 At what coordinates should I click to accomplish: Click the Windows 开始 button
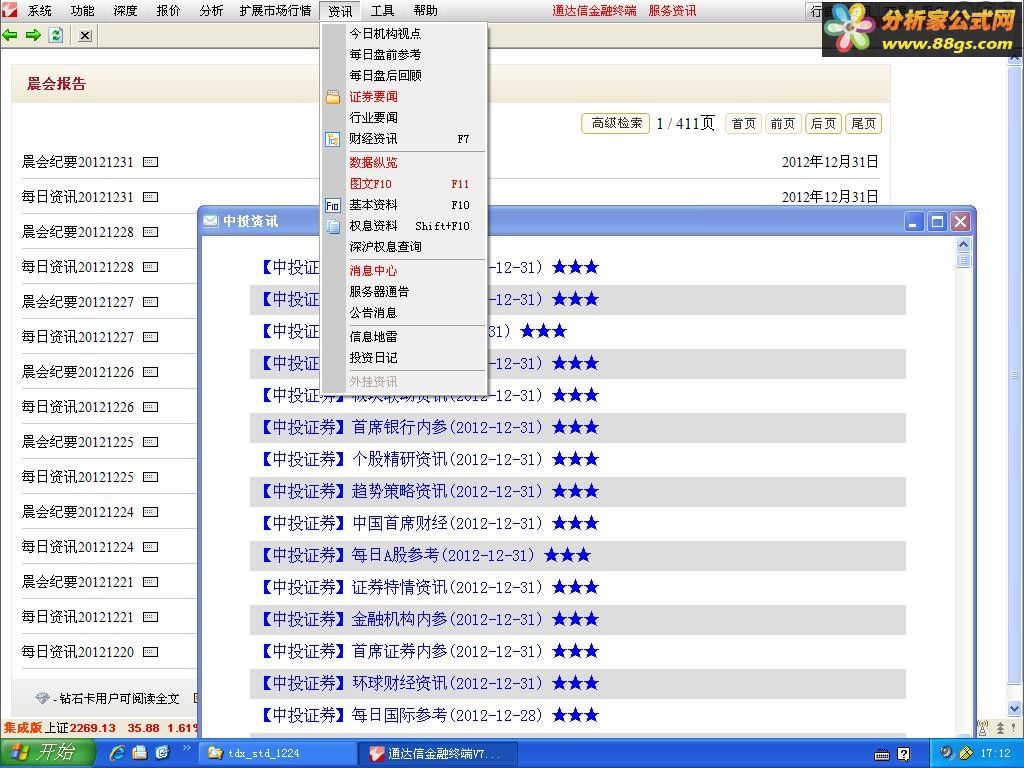pos(47,753)
